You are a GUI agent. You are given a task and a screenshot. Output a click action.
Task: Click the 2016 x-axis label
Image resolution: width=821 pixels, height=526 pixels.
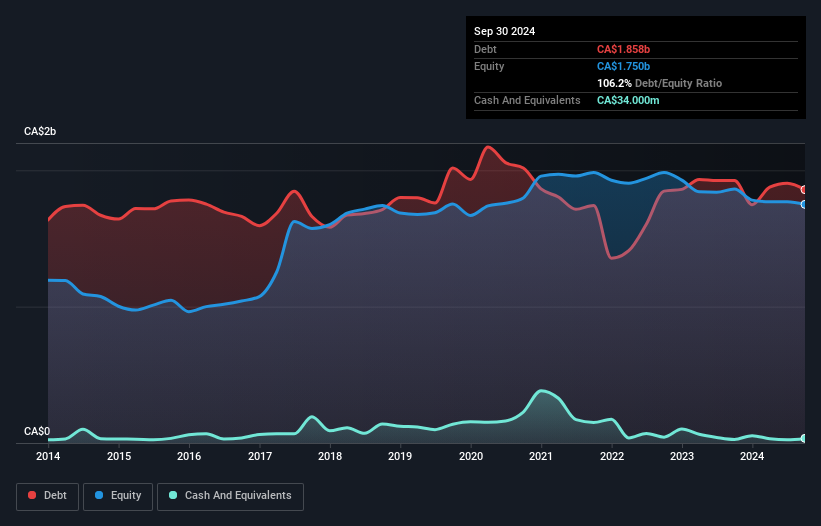point(189,456)
